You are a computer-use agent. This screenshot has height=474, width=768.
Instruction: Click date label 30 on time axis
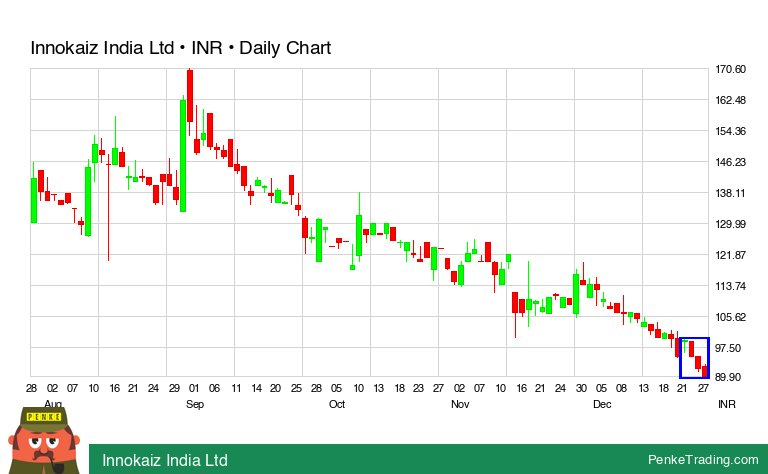pos(581,388)
